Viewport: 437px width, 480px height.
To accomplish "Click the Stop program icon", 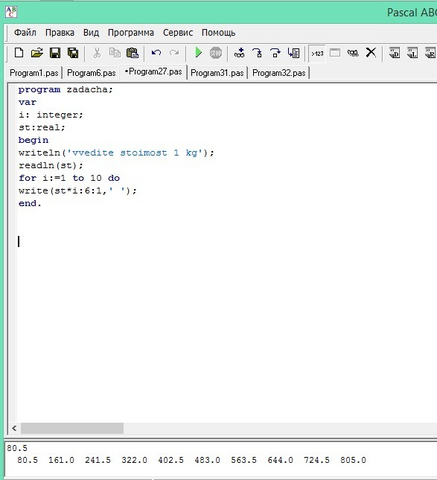I will pyautogui.click(x=216, y=53).
